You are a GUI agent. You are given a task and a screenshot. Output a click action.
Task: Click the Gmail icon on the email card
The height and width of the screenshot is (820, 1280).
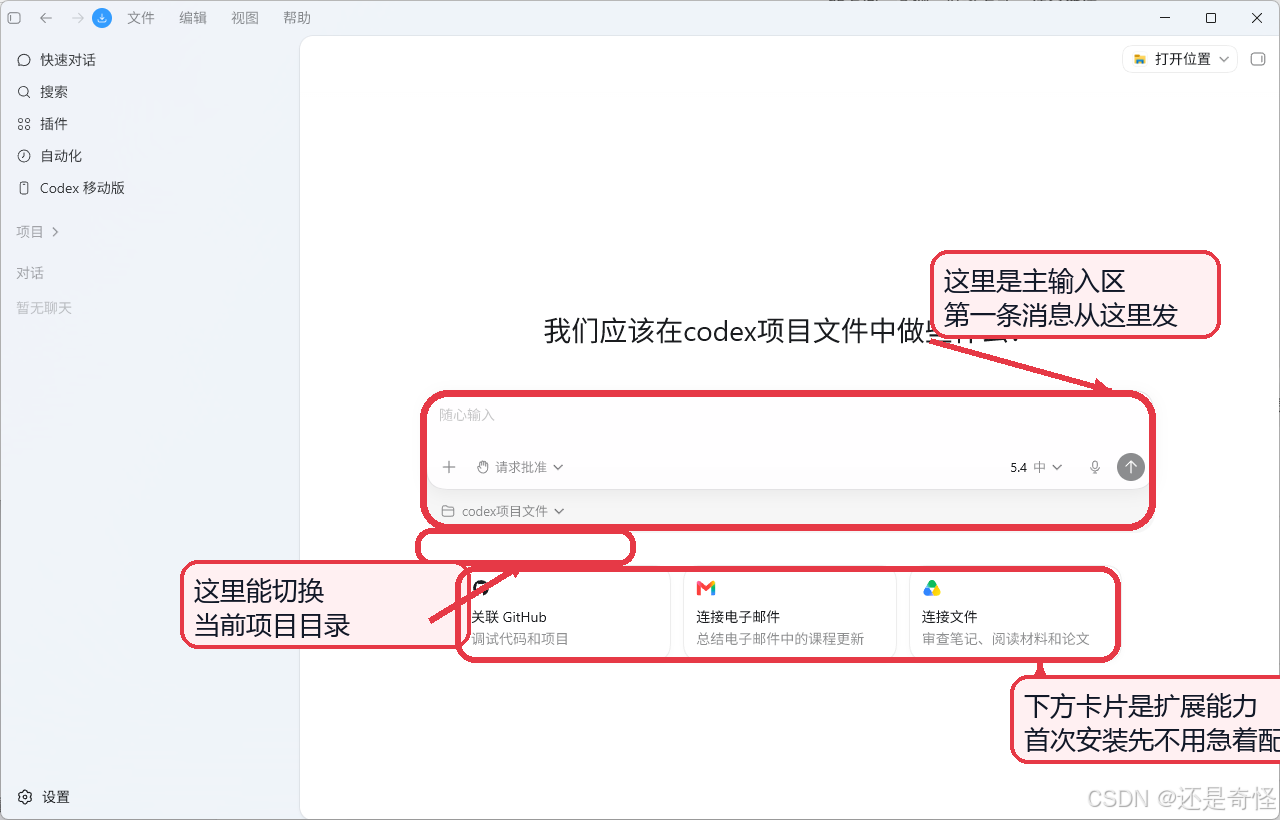706,588
